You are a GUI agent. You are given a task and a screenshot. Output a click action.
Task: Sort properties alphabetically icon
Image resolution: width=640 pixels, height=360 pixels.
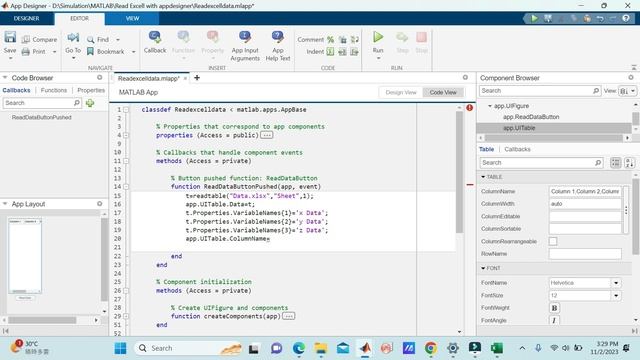[629, 162]
